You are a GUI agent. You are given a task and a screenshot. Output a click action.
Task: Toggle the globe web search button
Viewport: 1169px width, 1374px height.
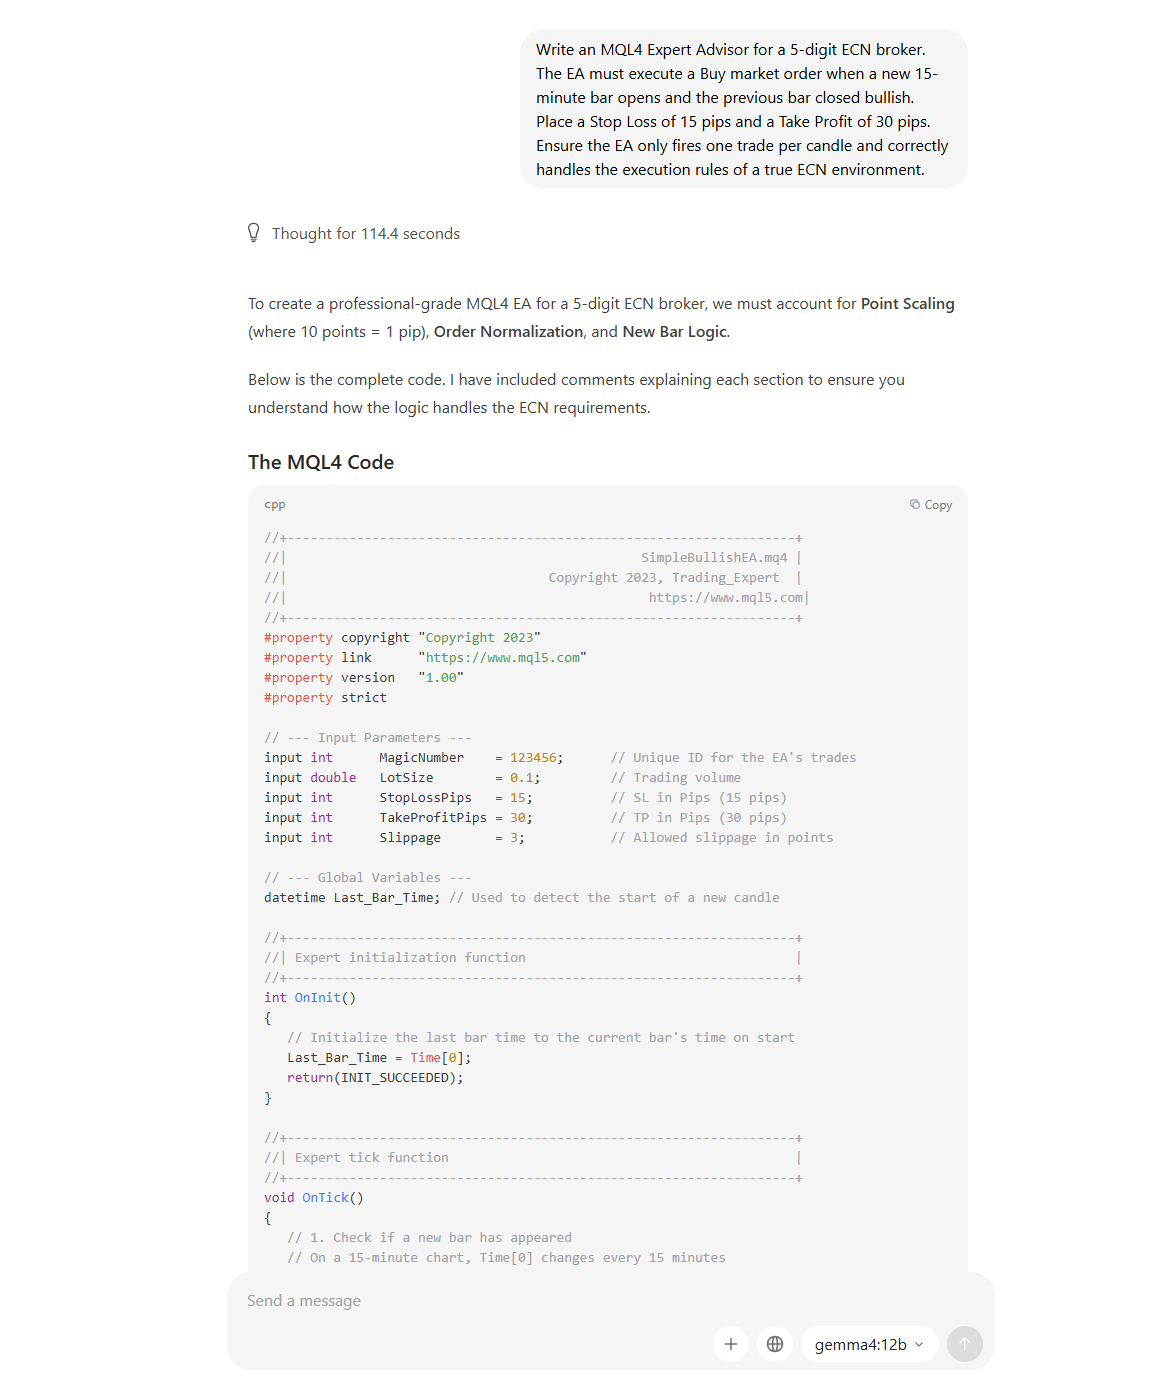pyautogui.click(x=775, y=1344)
